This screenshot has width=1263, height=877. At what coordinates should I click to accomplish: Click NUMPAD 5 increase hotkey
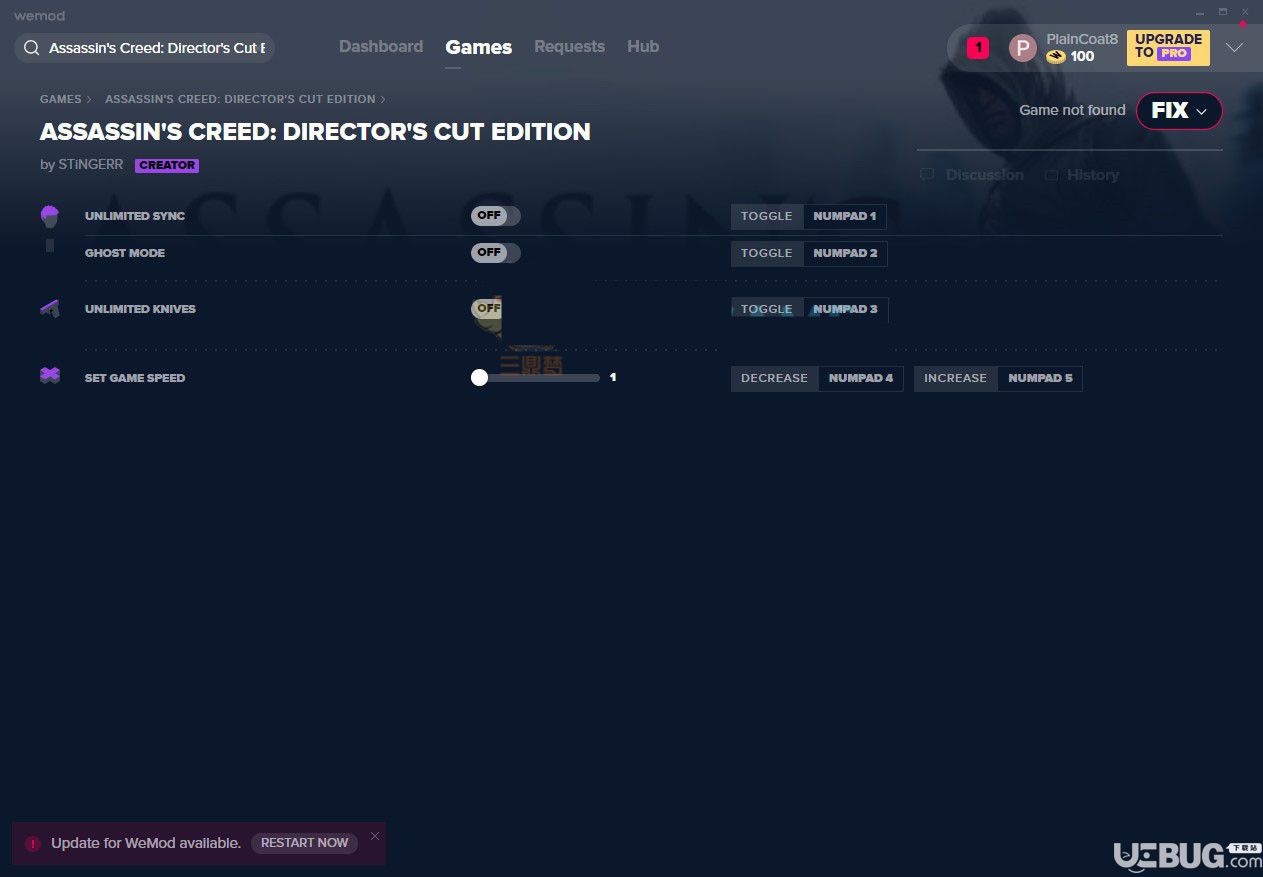click(x=1040, y=378)
